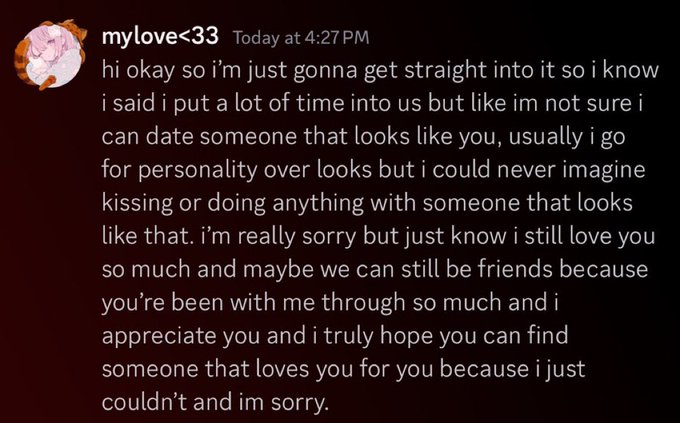Click the Today at 4:27 PM timestamp
The width and height of the screenshot is (680, 423).
[301, 38]
